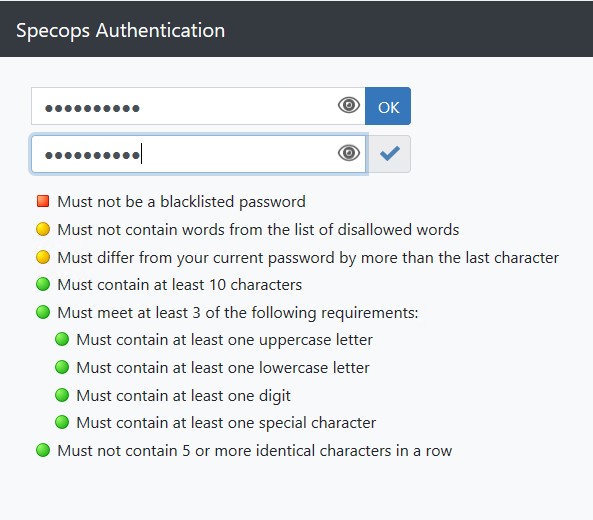Click the Specops Authentication title text

click(120, 31)
